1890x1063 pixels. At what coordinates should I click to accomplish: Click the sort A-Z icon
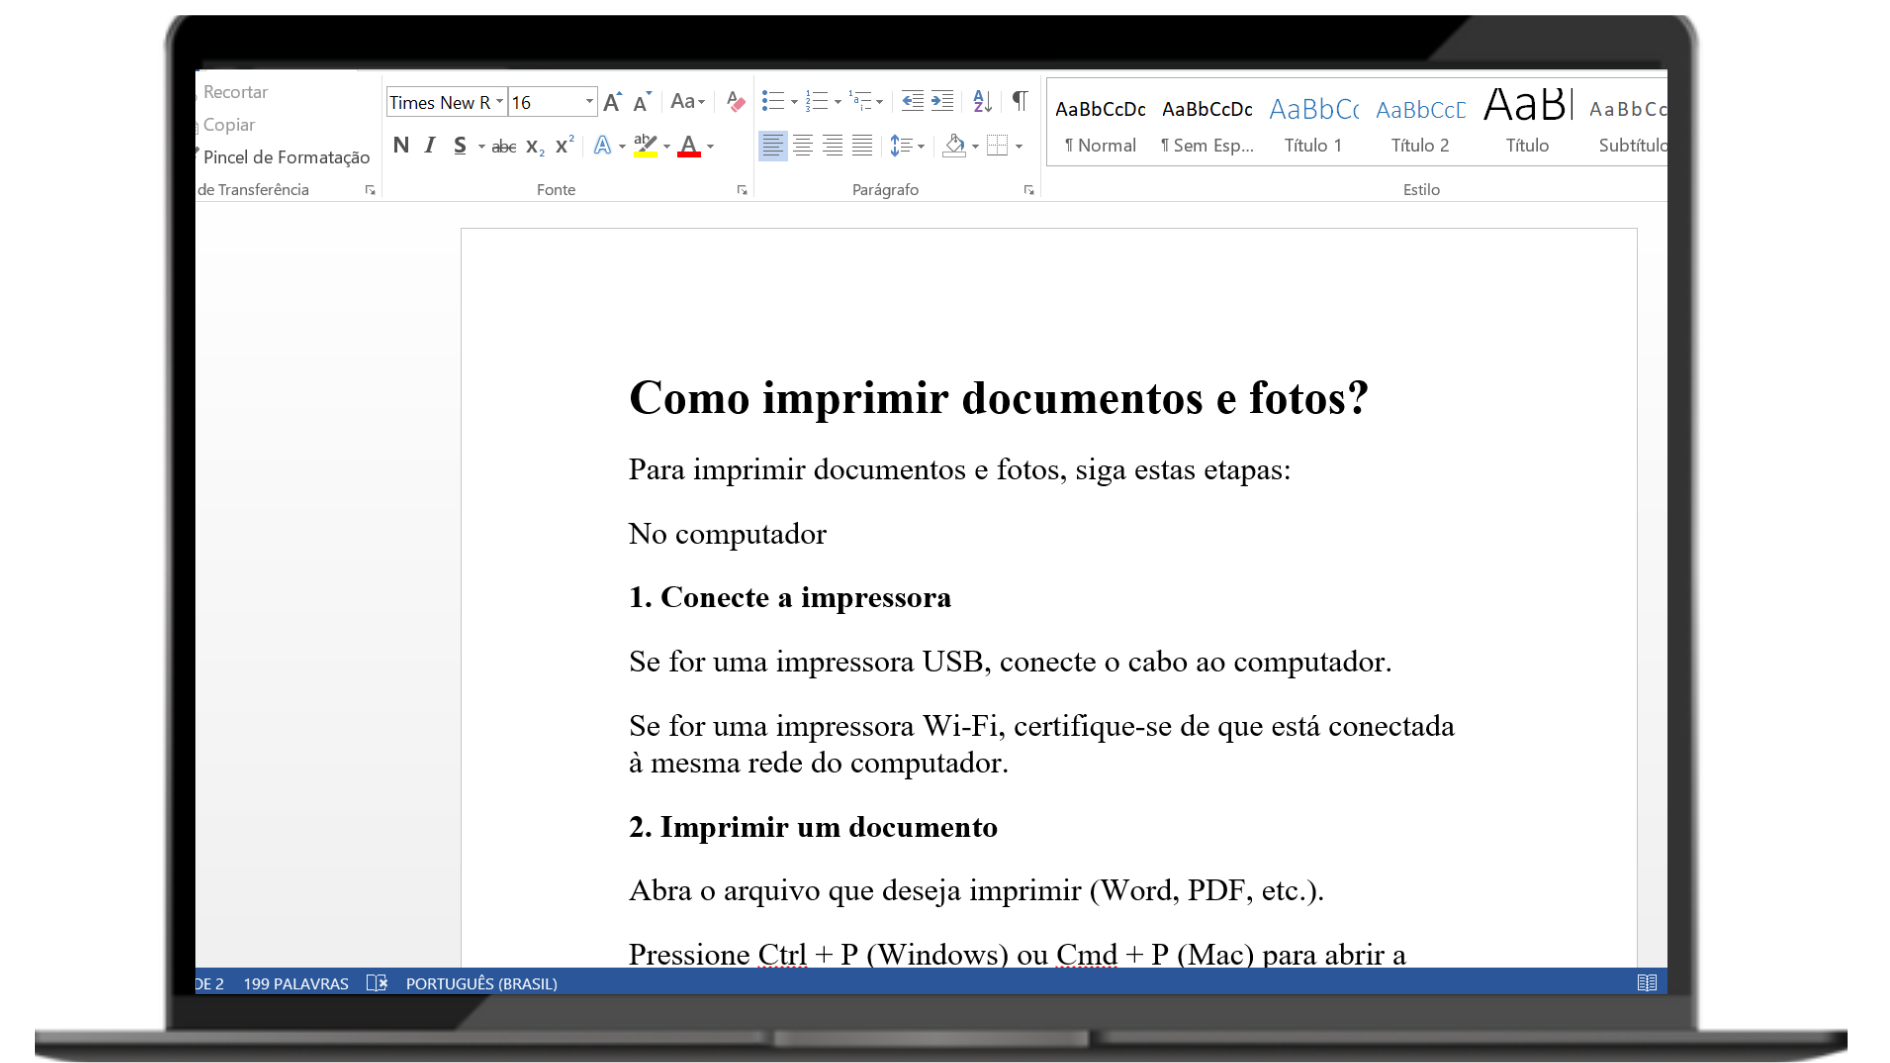[982, 101]
